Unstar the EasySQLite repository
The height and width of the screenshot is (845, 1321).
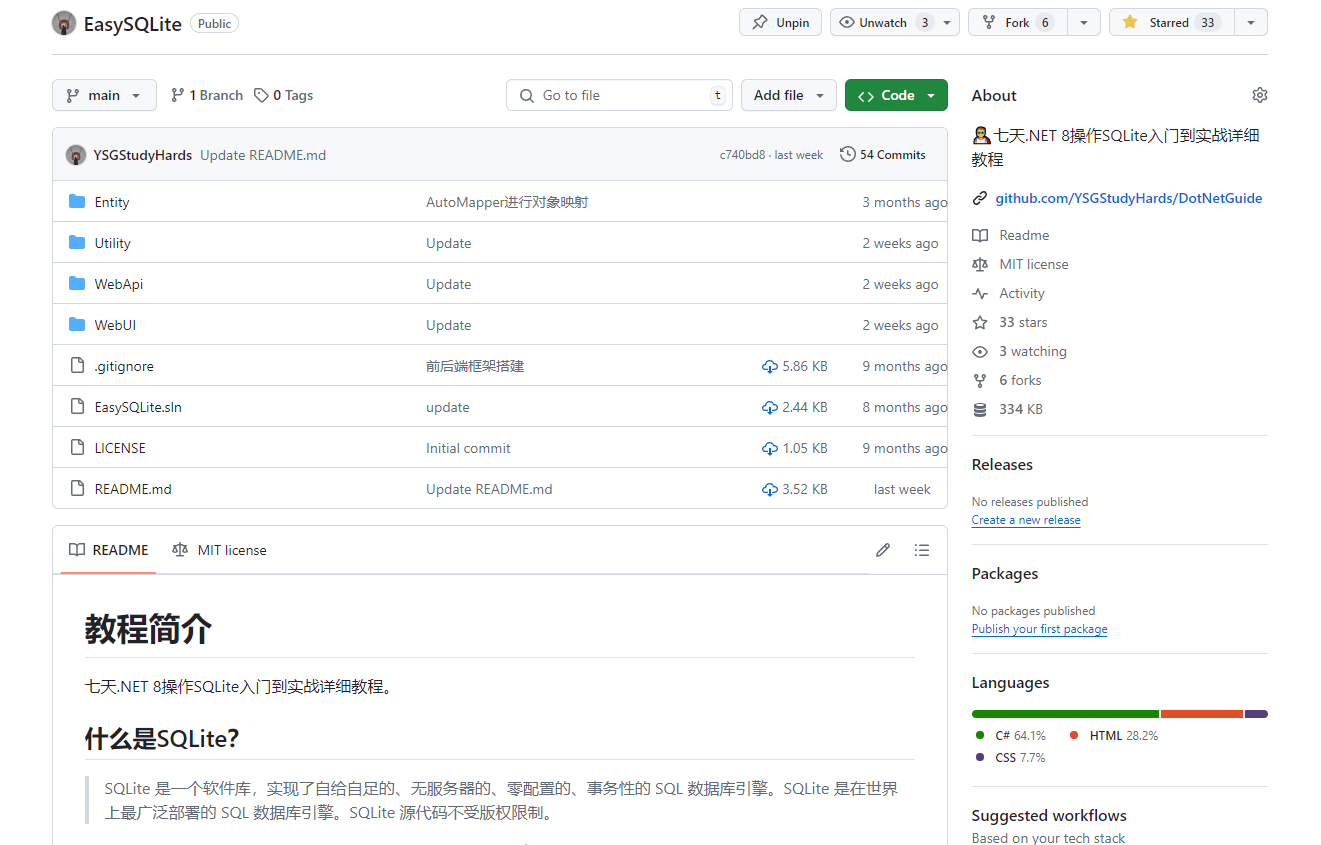(1170, 21)
